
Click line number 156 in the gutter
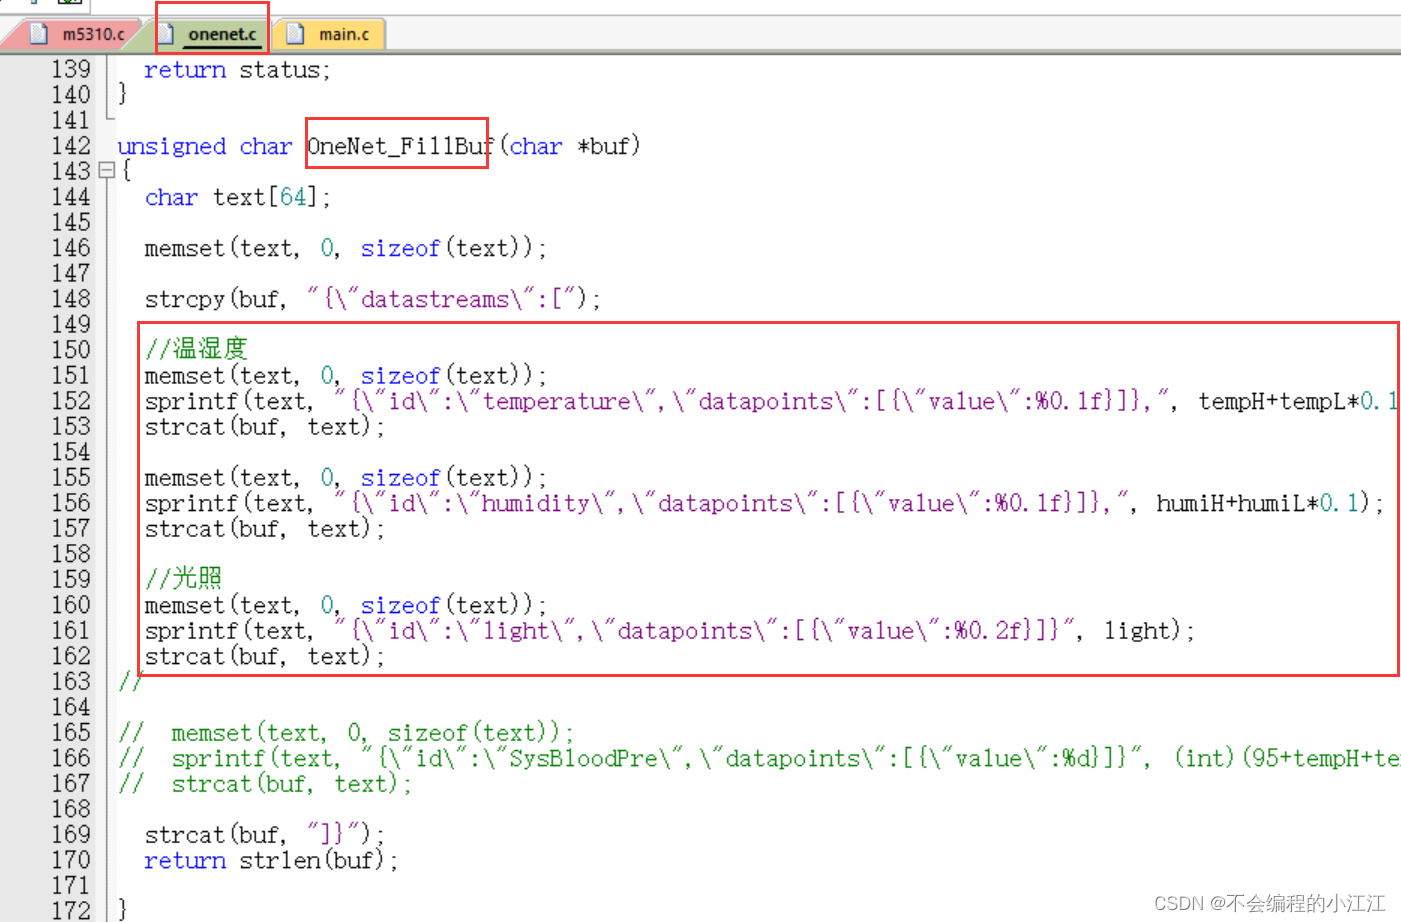click(x=71, y=503)
